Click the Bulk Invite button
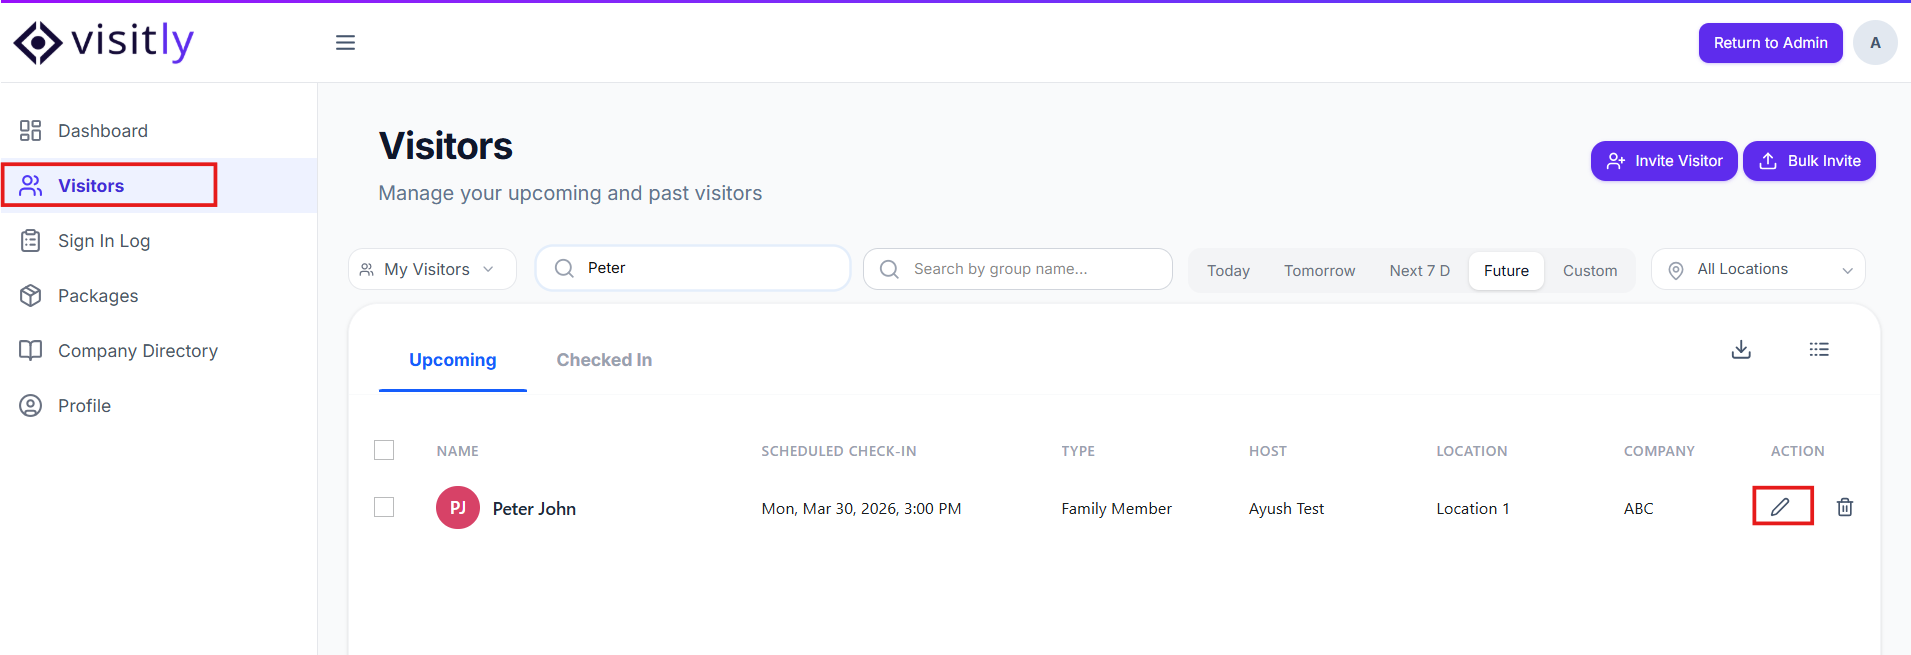 (1809, 161)
